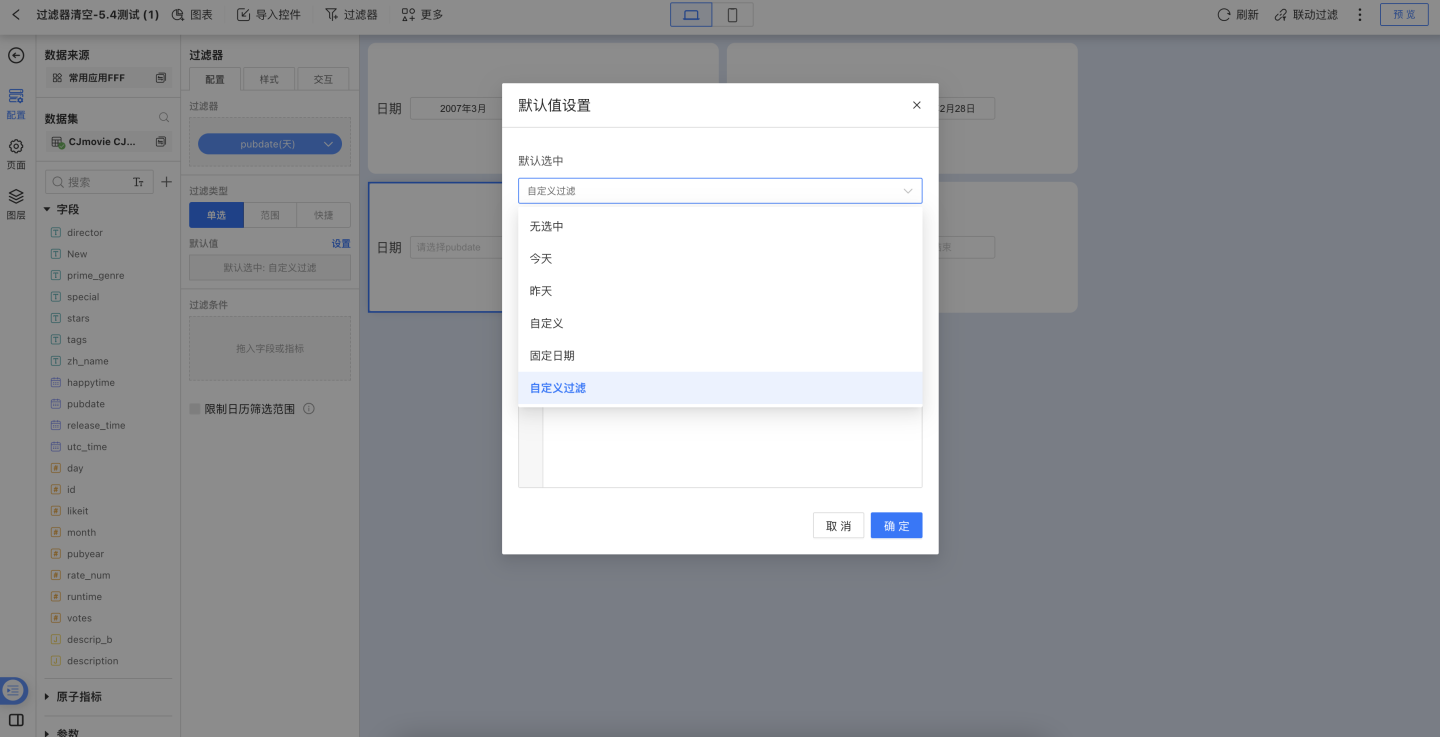Screen dimensions: 1440x737
Task: Click the back arrow beside the dashboard title
Action: tap(15, 15)
